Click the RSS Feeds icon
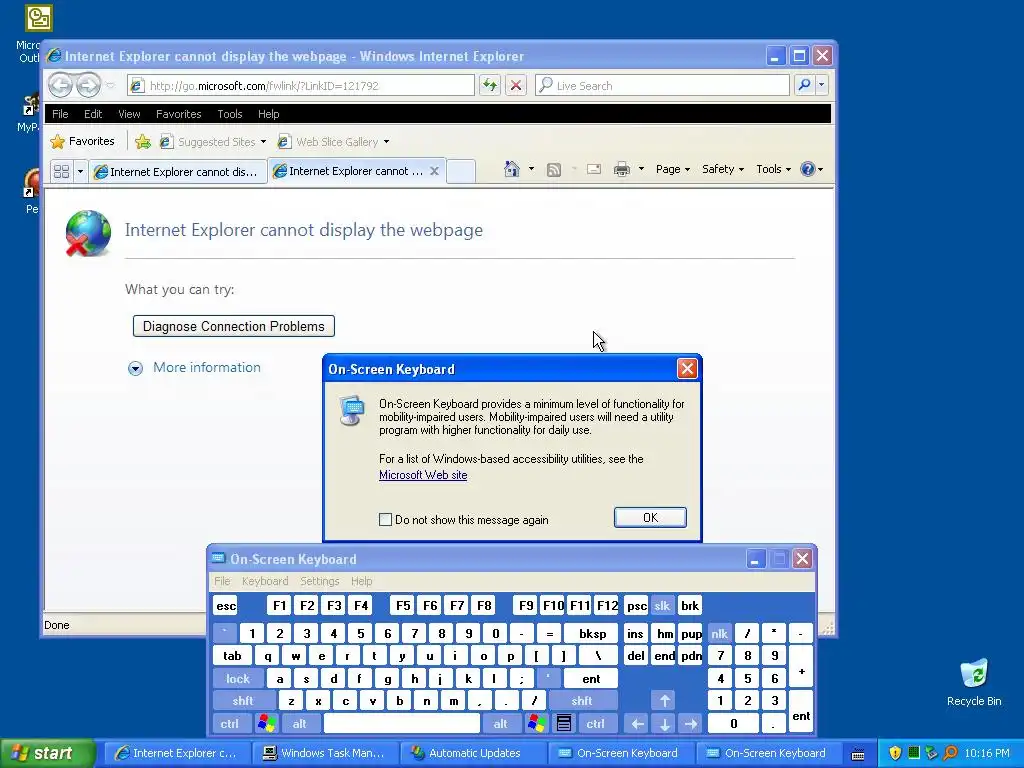The height and width of the screenshot is (768, 1024). click(554, 170)
